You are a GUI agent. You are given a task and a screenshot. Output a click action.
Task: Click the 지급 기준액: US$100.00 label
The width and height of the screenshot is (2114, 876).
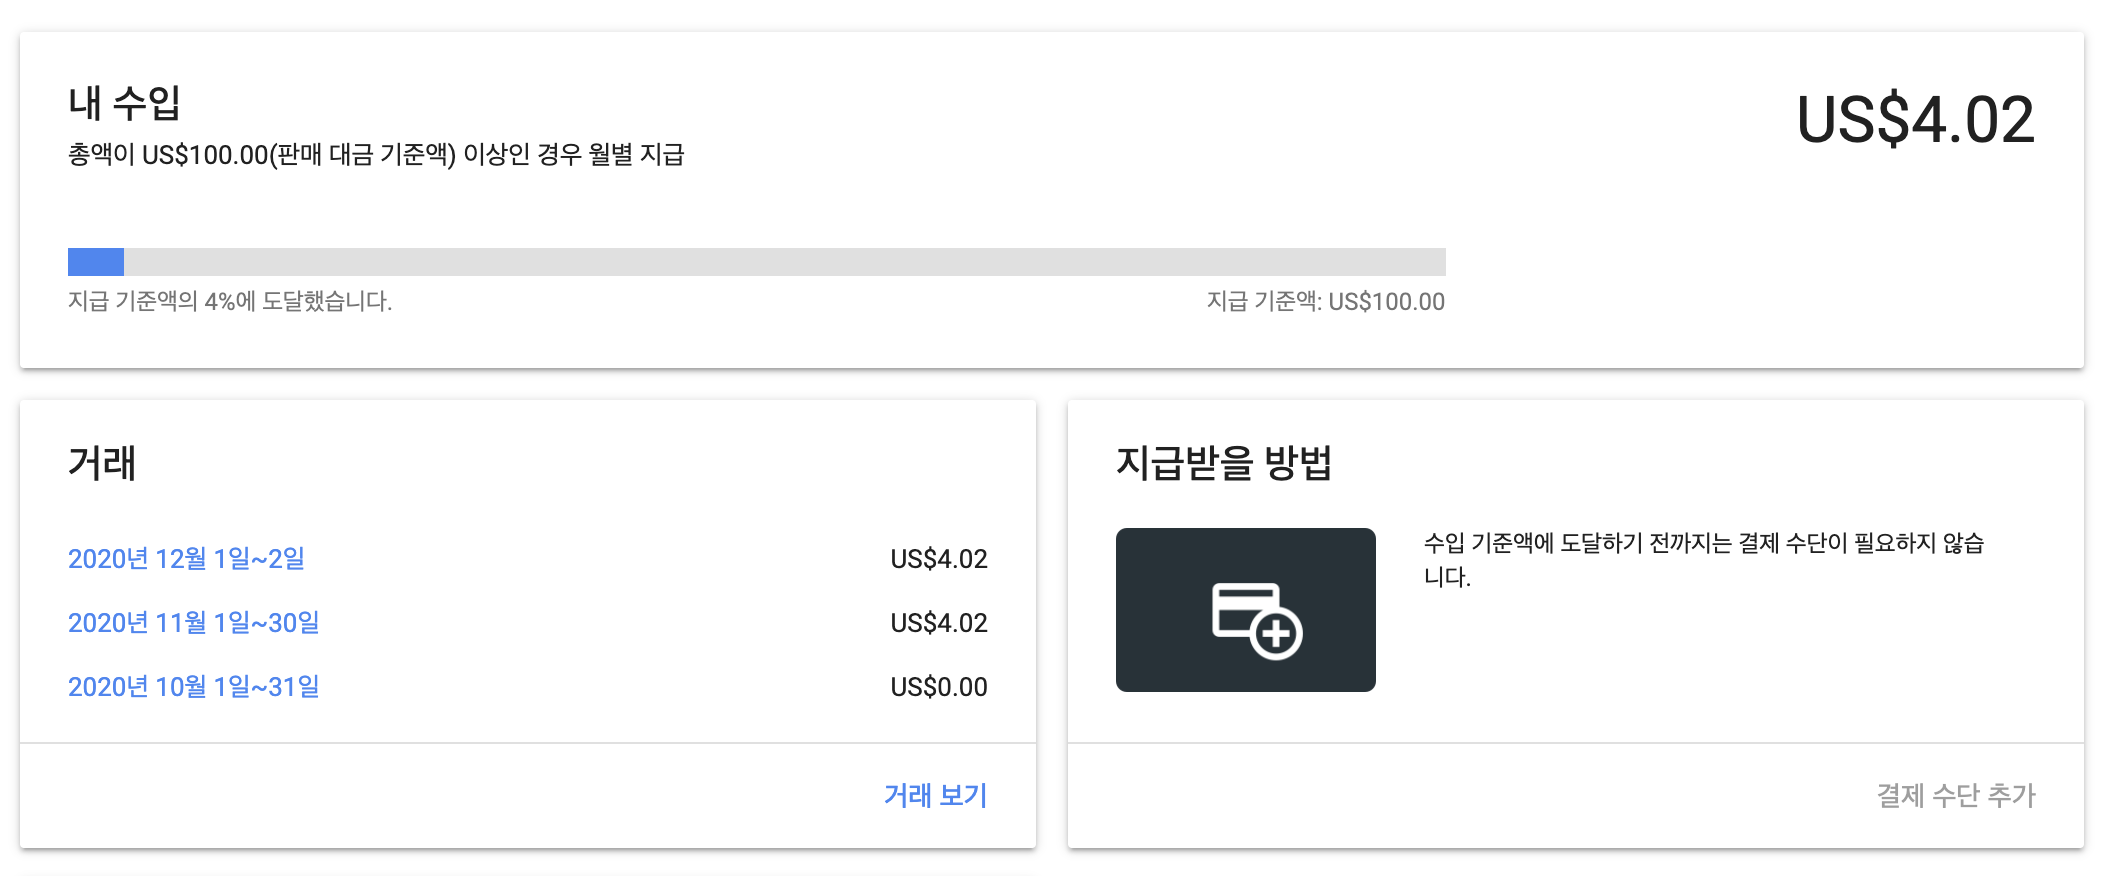pyautogui.click(x=1326, y=302)
